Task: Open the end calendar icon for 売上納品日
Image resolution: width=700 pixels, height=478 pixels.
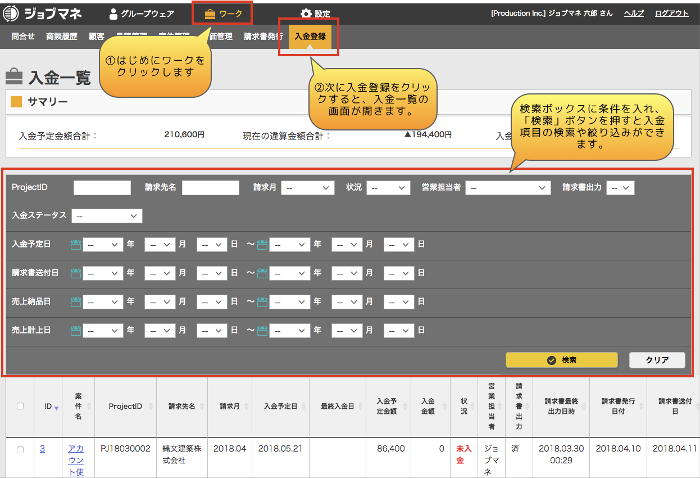Action: click(262, 302)
